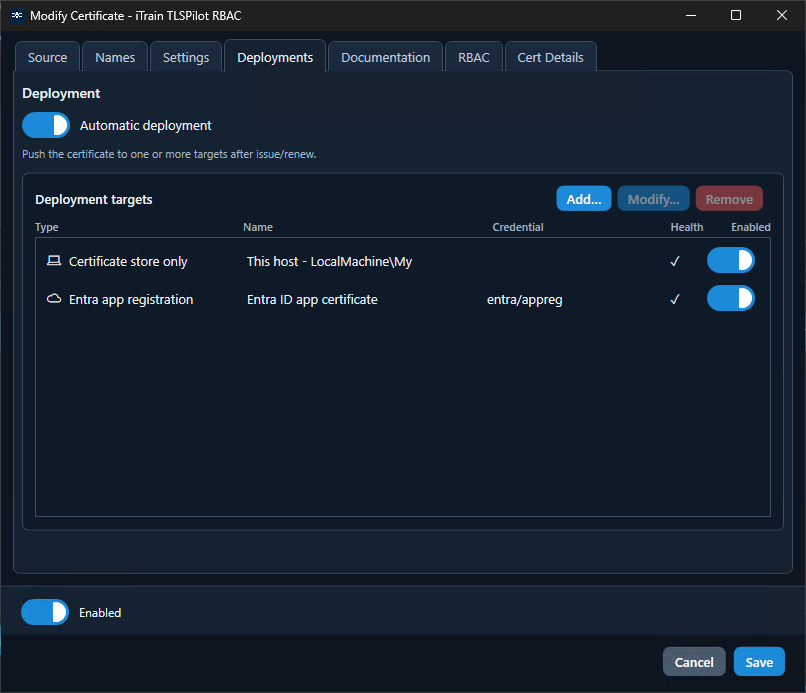Click the Type column header
Viewport: 806px width, 693px height.
47,227
